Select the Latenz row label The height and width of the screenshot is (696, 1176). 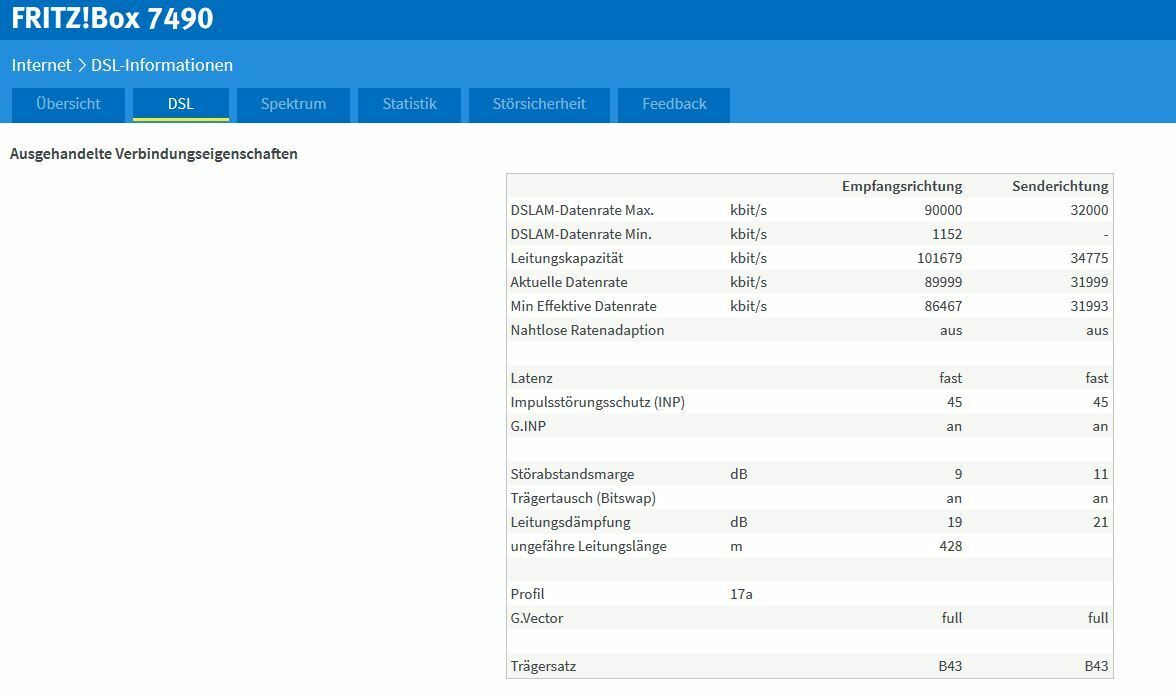coord(532,378)
